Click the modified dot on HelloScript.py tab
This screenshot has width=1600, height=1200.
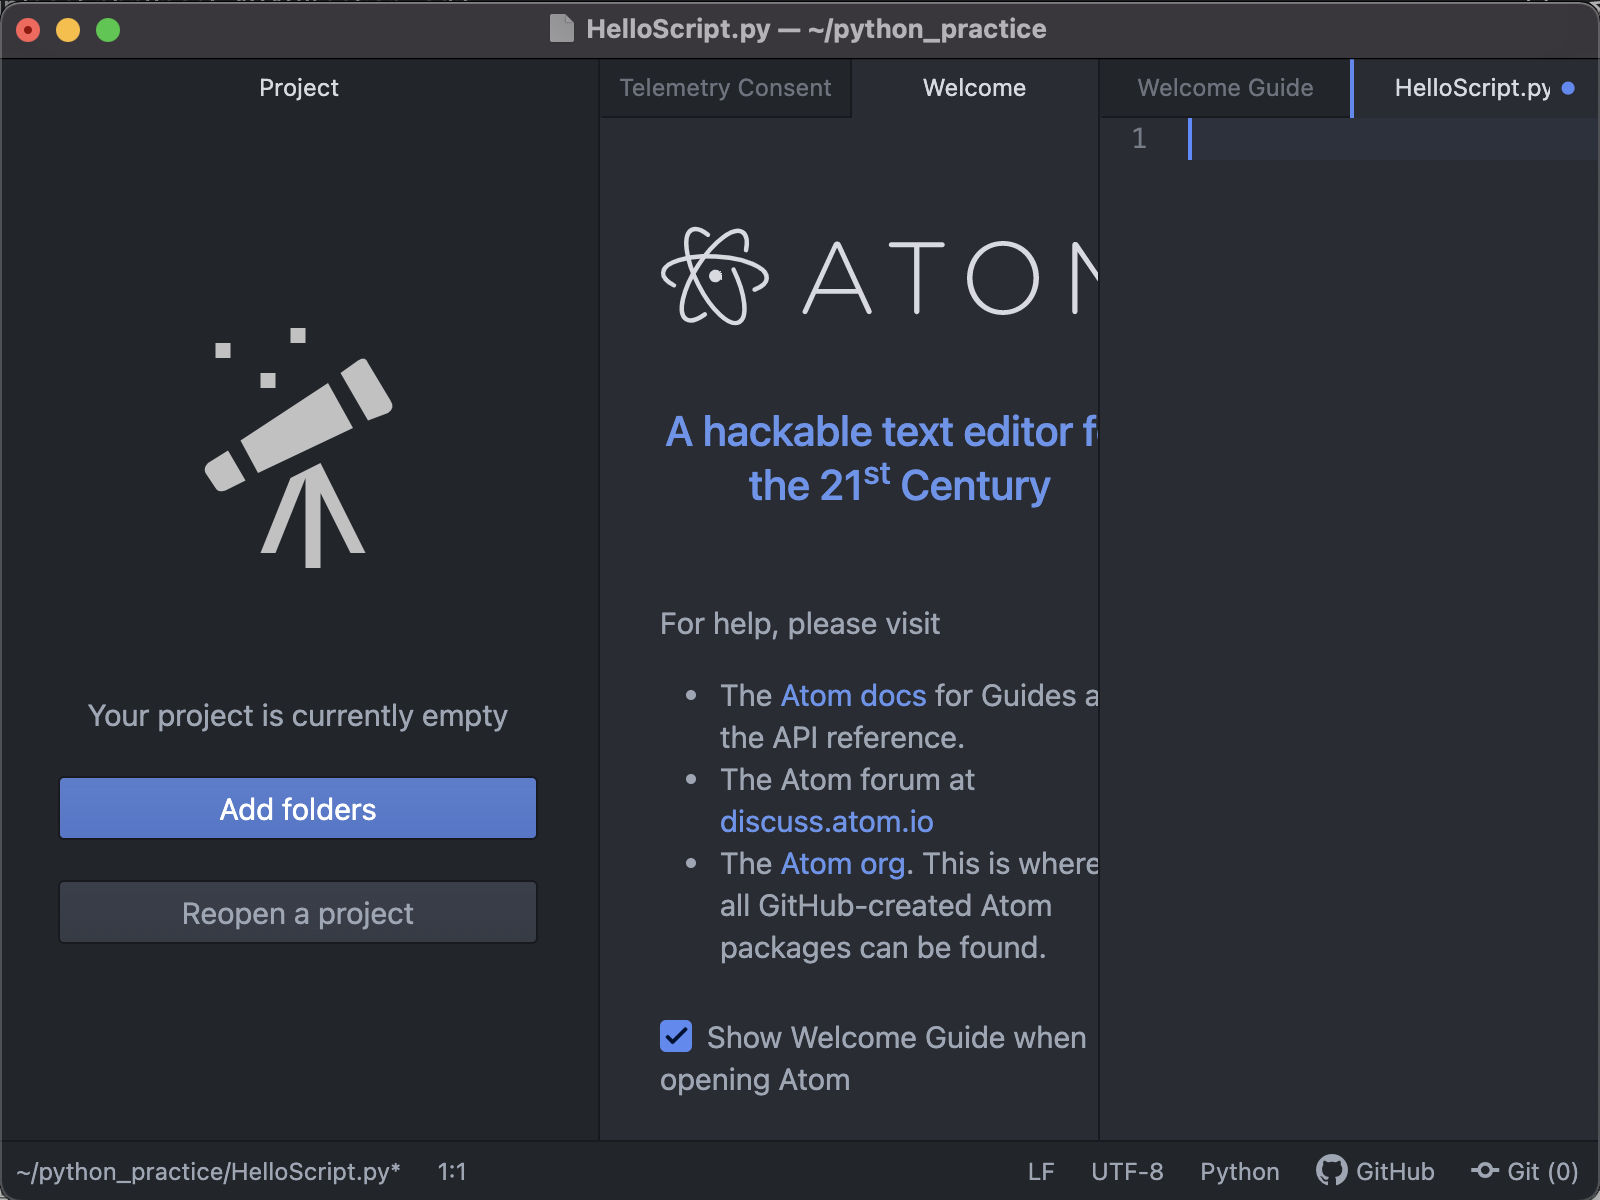pyautogui.click(x=1568, y=88)
